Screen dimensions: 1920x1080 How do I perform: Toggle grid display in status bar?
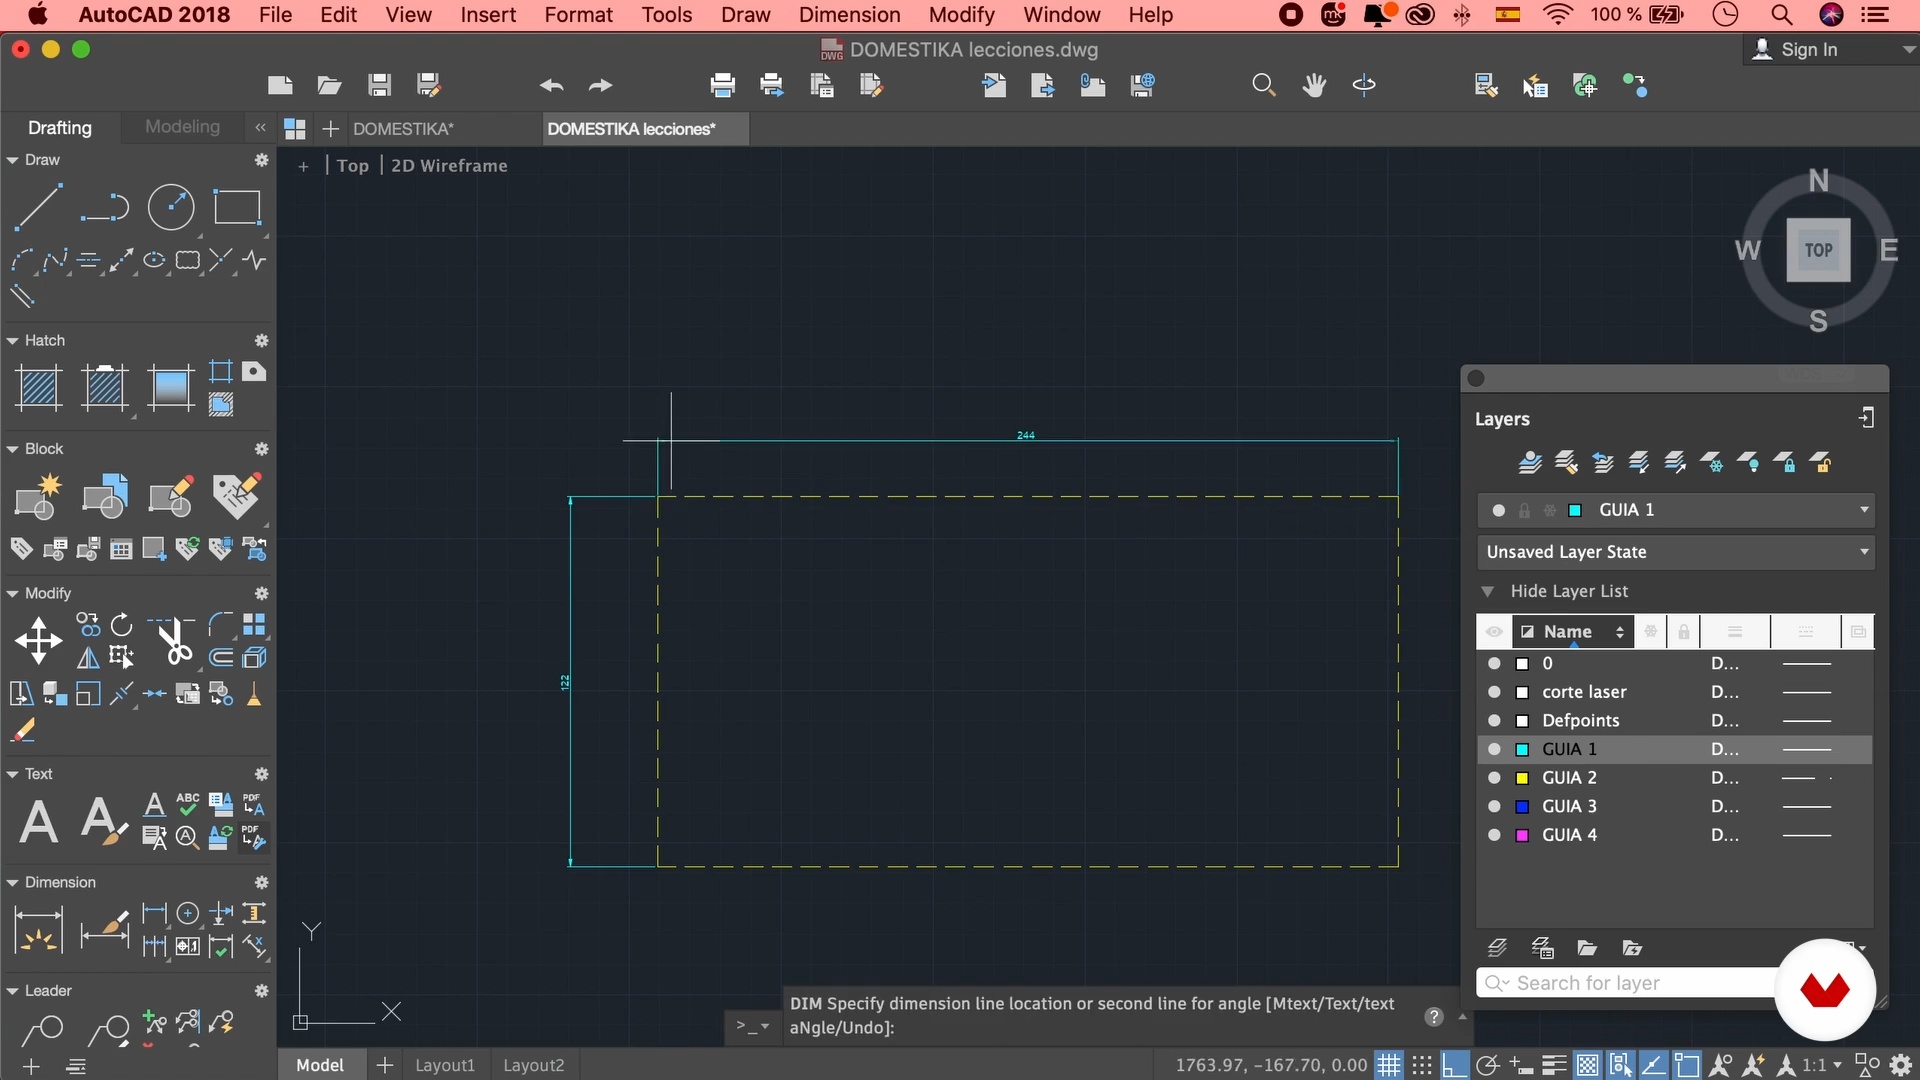(1389, 1065)
